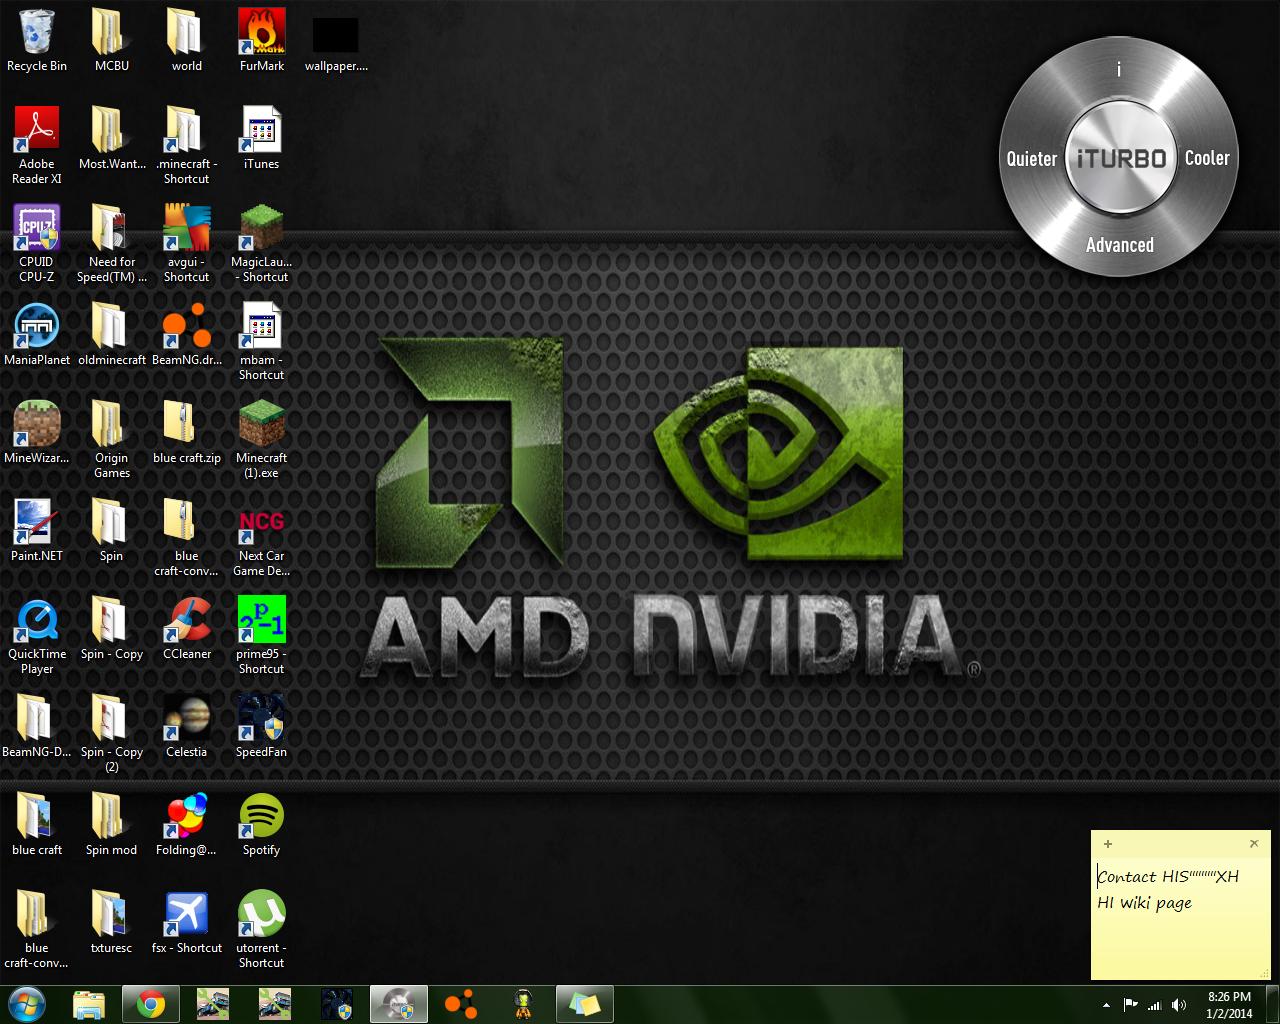
Task: Select the SpeedFan desktop shortcut
Action: [x=262, y=727]
